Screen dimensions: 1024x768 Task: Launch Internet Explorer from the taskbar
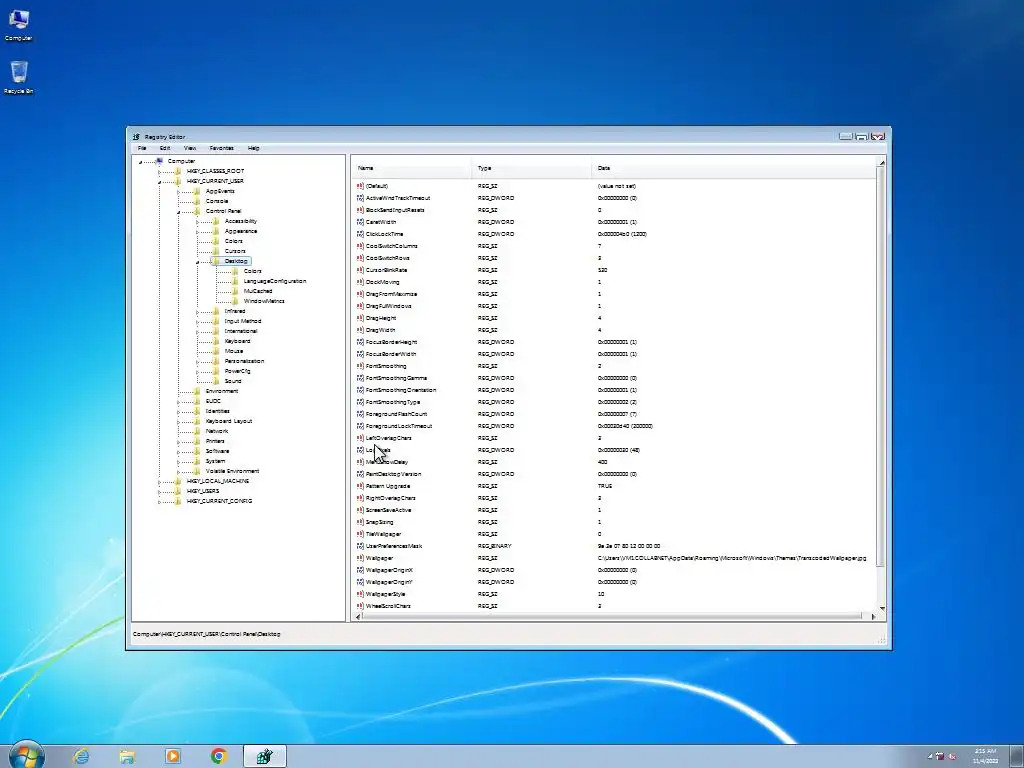pos(81,756)
